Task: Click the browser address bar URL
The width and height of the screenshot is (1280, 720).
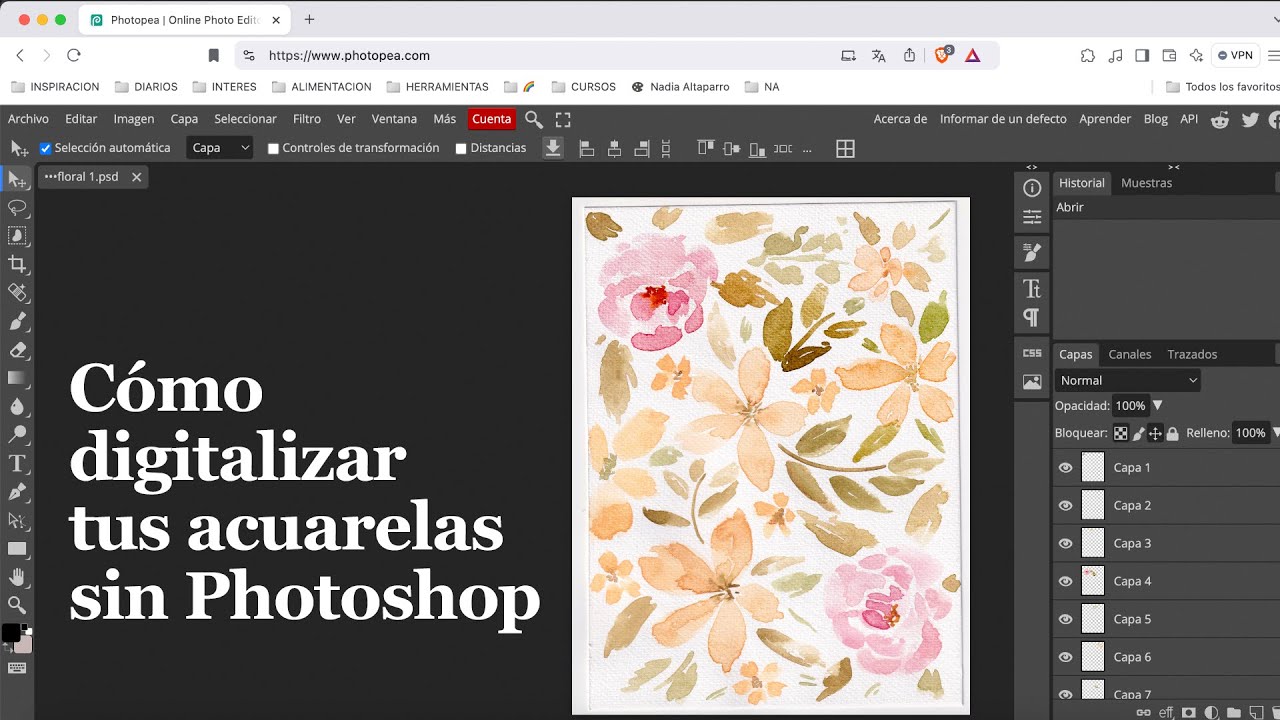Action: point(349,56)
